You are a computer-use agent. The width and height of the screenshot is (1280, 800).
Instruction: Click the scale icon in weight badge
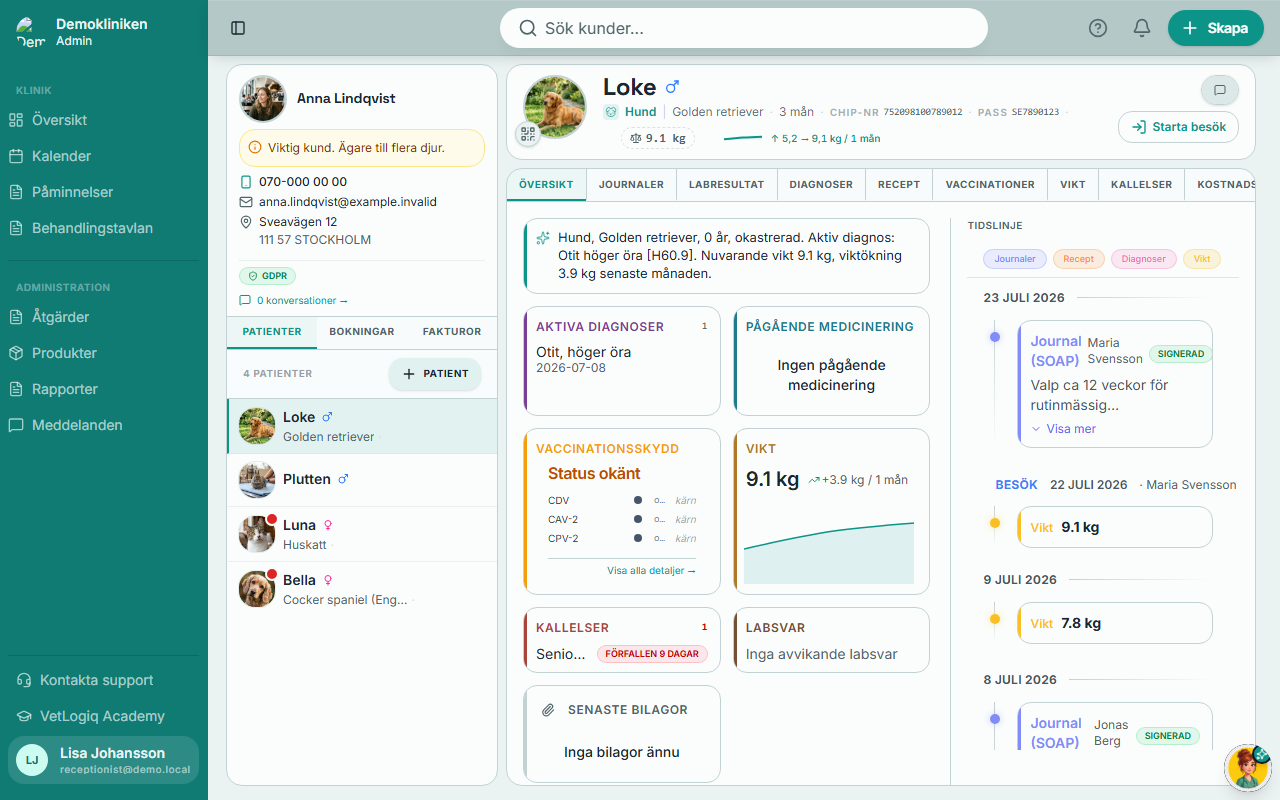pyautogui.click(x=635, y=139)
